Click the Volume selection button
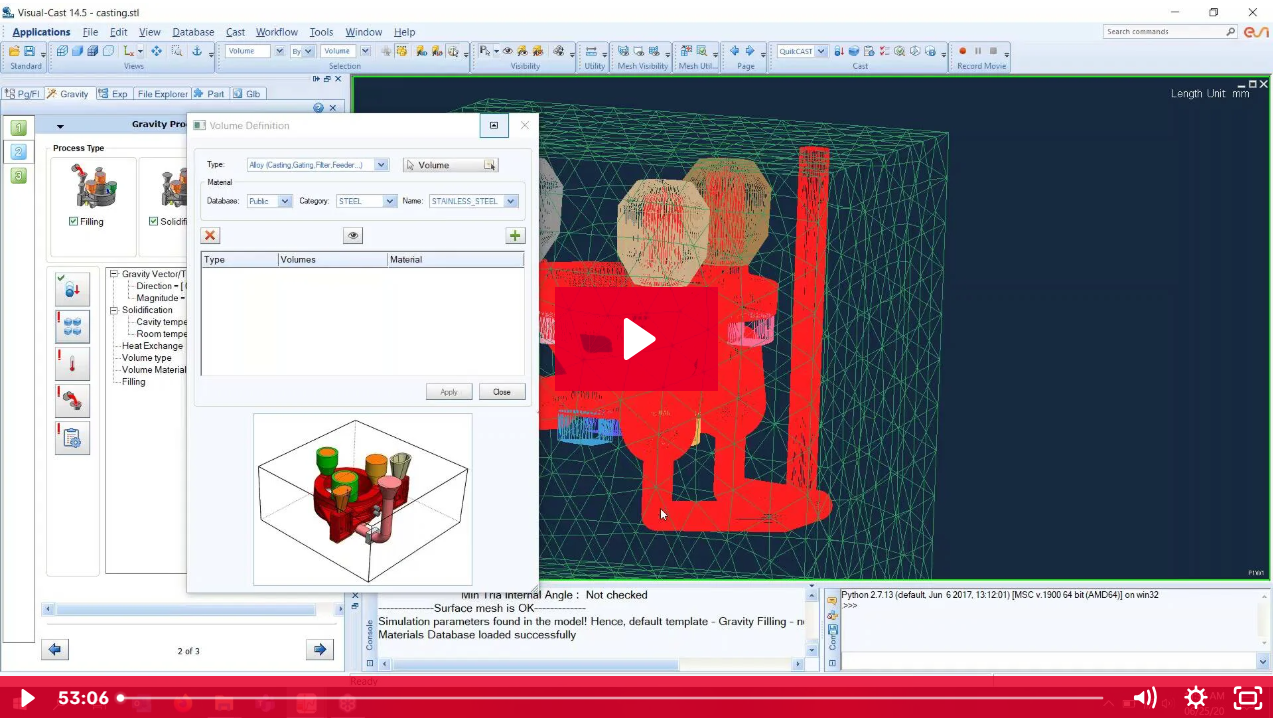Image resolution: width=1273 pixels, height=718 pixels. (450, 165)
